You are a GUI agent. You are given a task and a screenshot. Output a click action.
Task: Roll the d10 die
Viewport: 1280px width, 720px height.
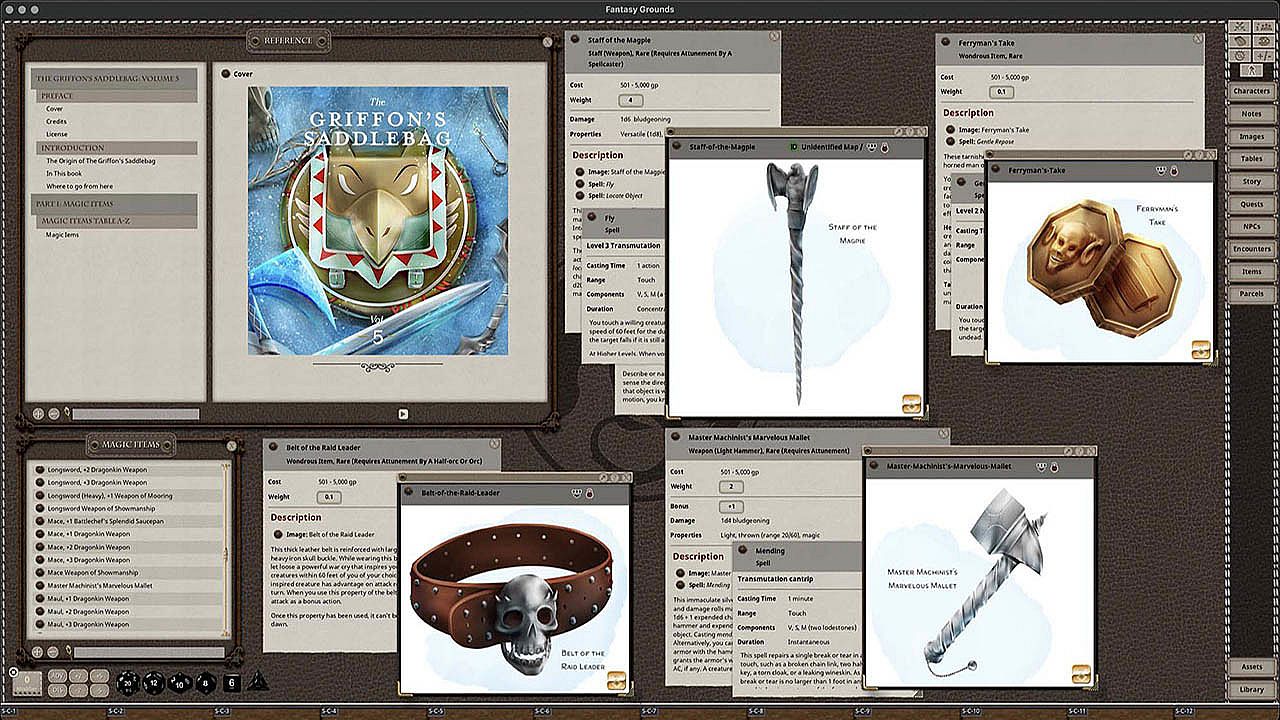pos(179,683)
